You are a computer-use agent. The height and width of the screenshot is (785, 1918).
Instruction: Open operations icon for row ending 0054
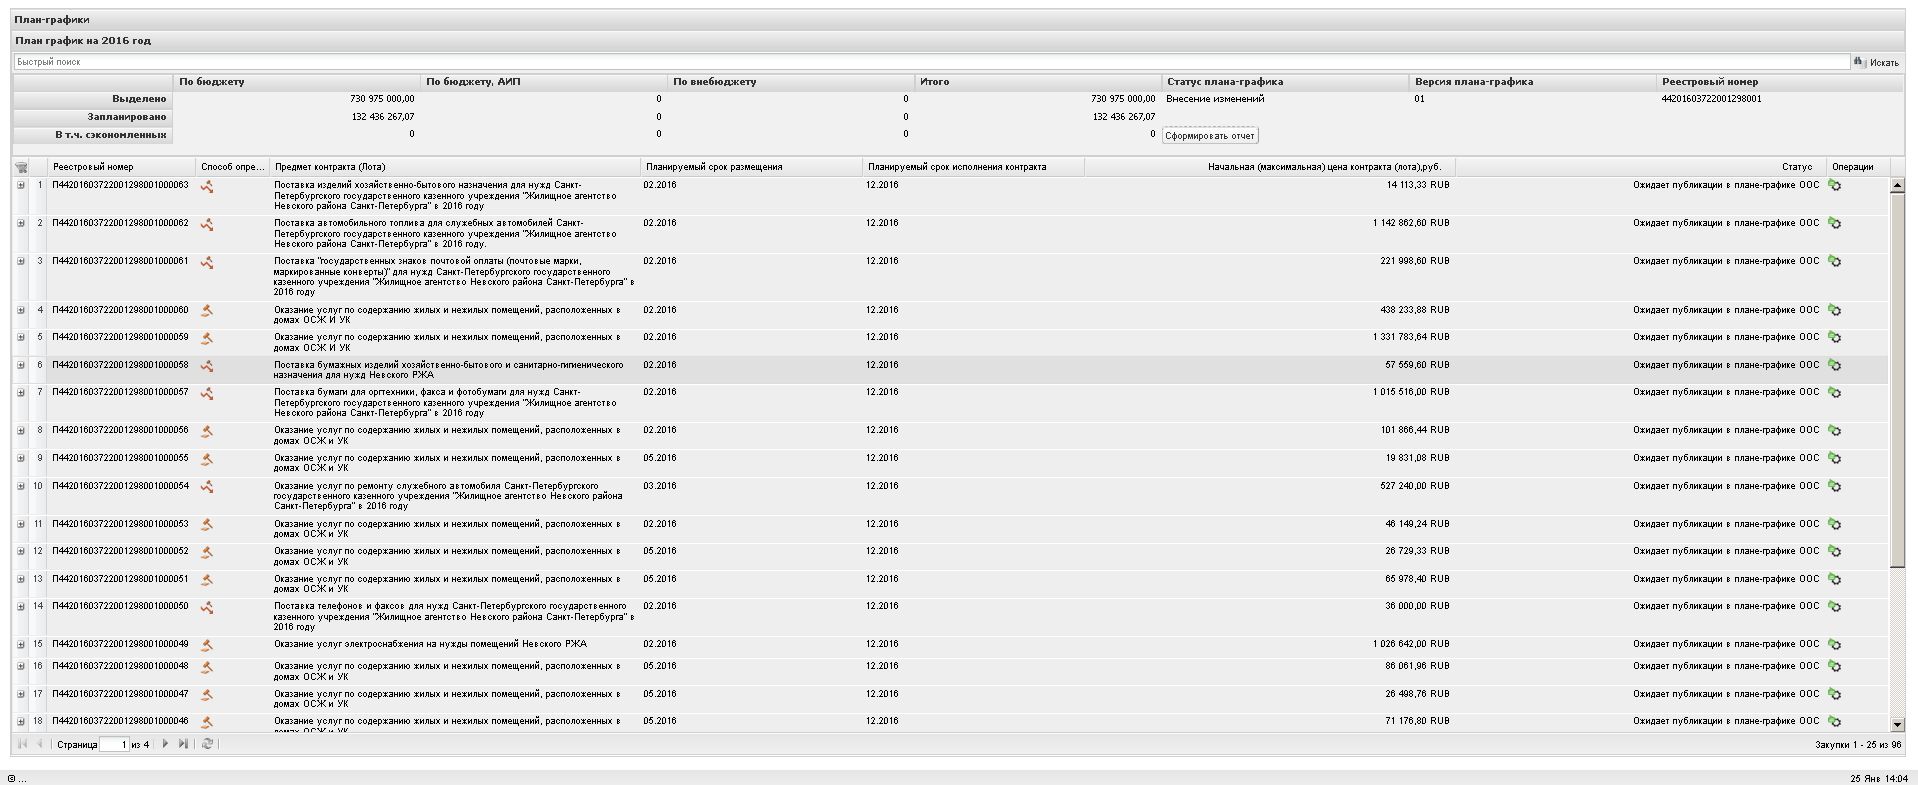point(1834,486)
